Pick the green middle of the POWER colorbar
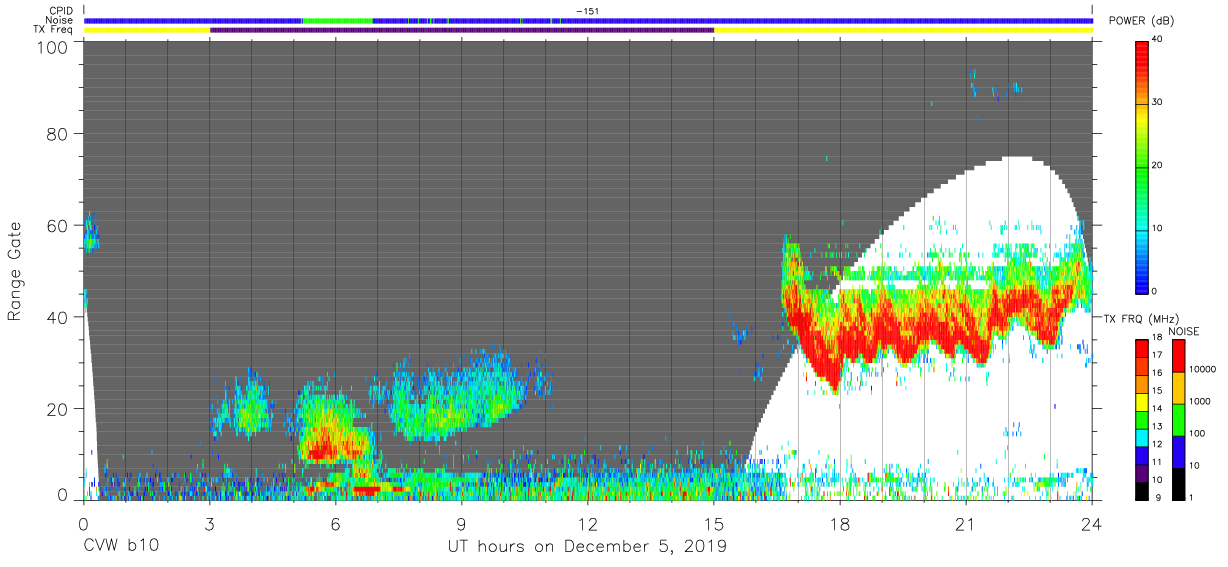 (x=1142, y=165)
